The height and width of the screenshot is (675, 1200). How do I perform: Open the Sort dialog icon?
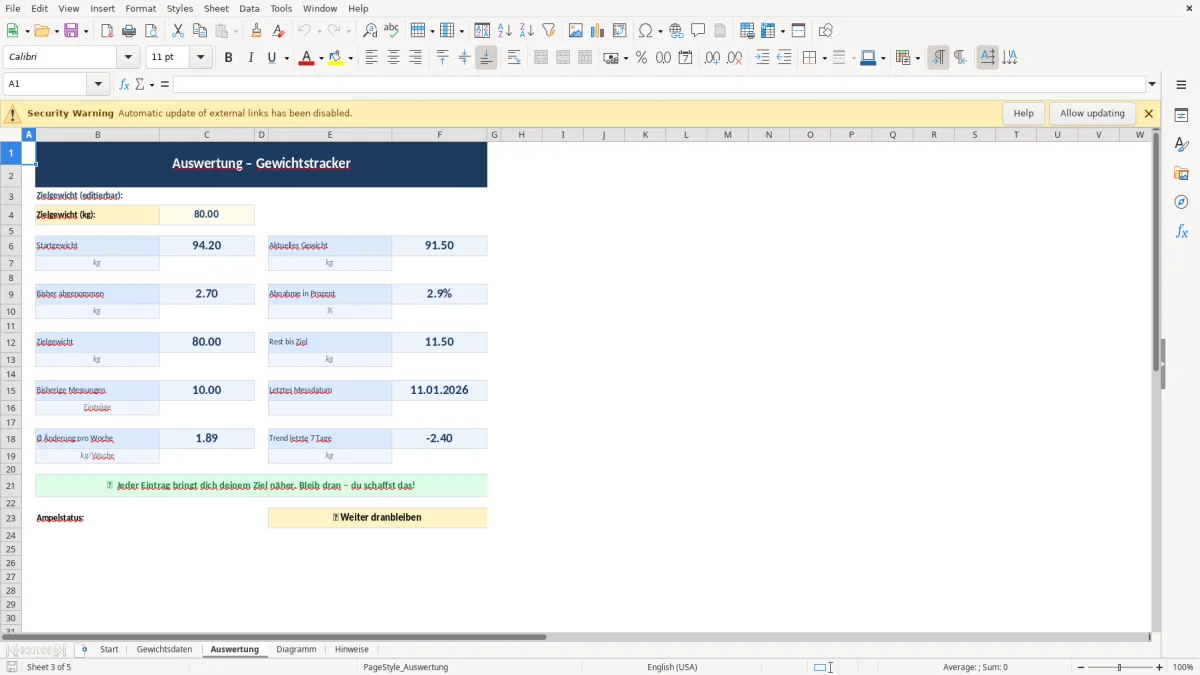tap(482, 31)
